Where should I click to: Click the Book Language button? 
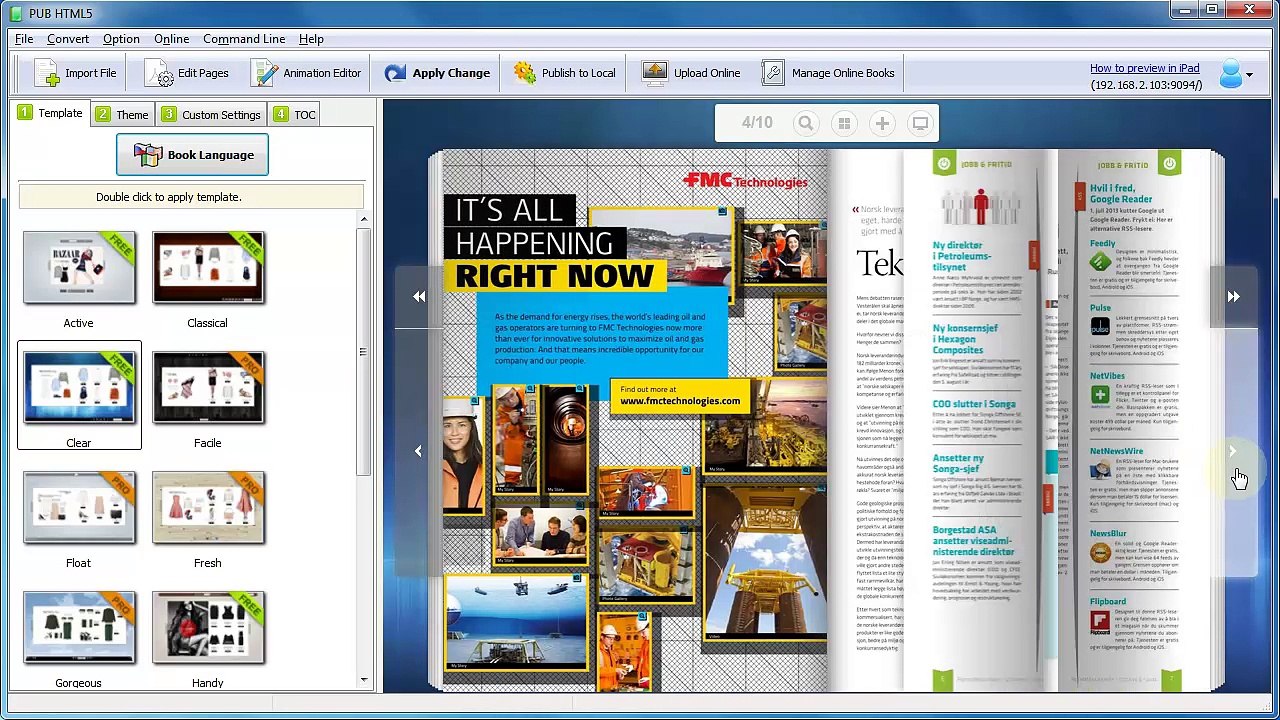(192, 155)
